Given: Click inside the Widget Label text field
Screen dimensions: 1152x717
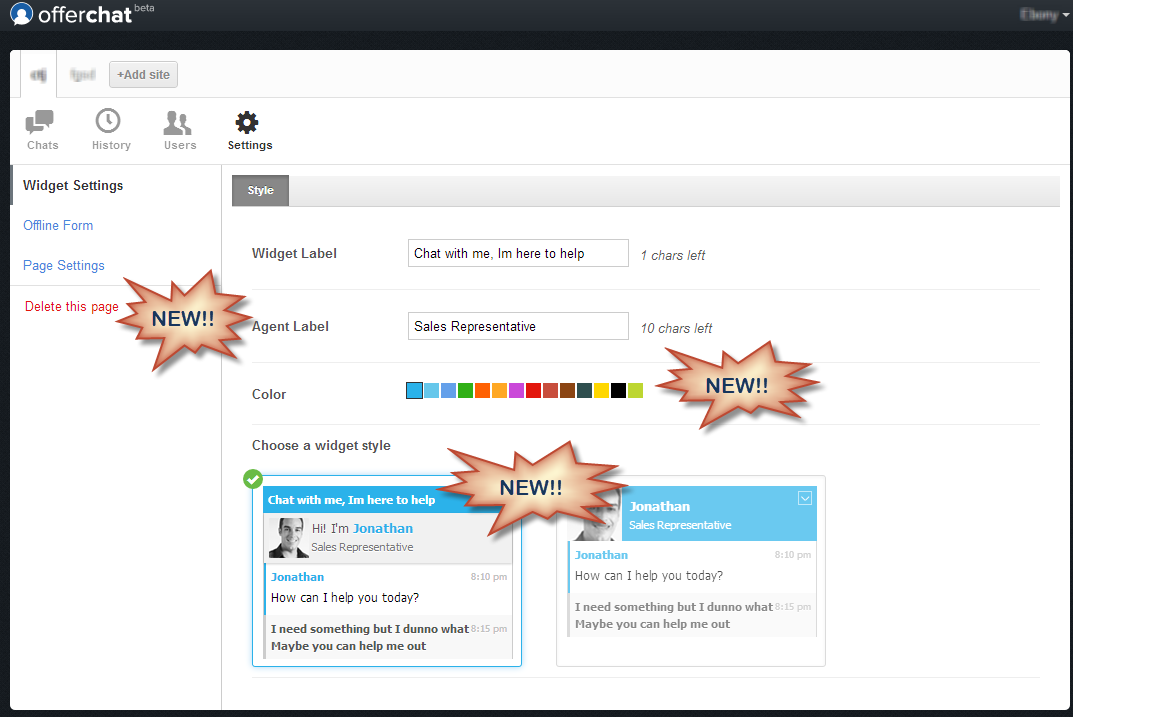Looking at the screenshot, I should [517, 253].
